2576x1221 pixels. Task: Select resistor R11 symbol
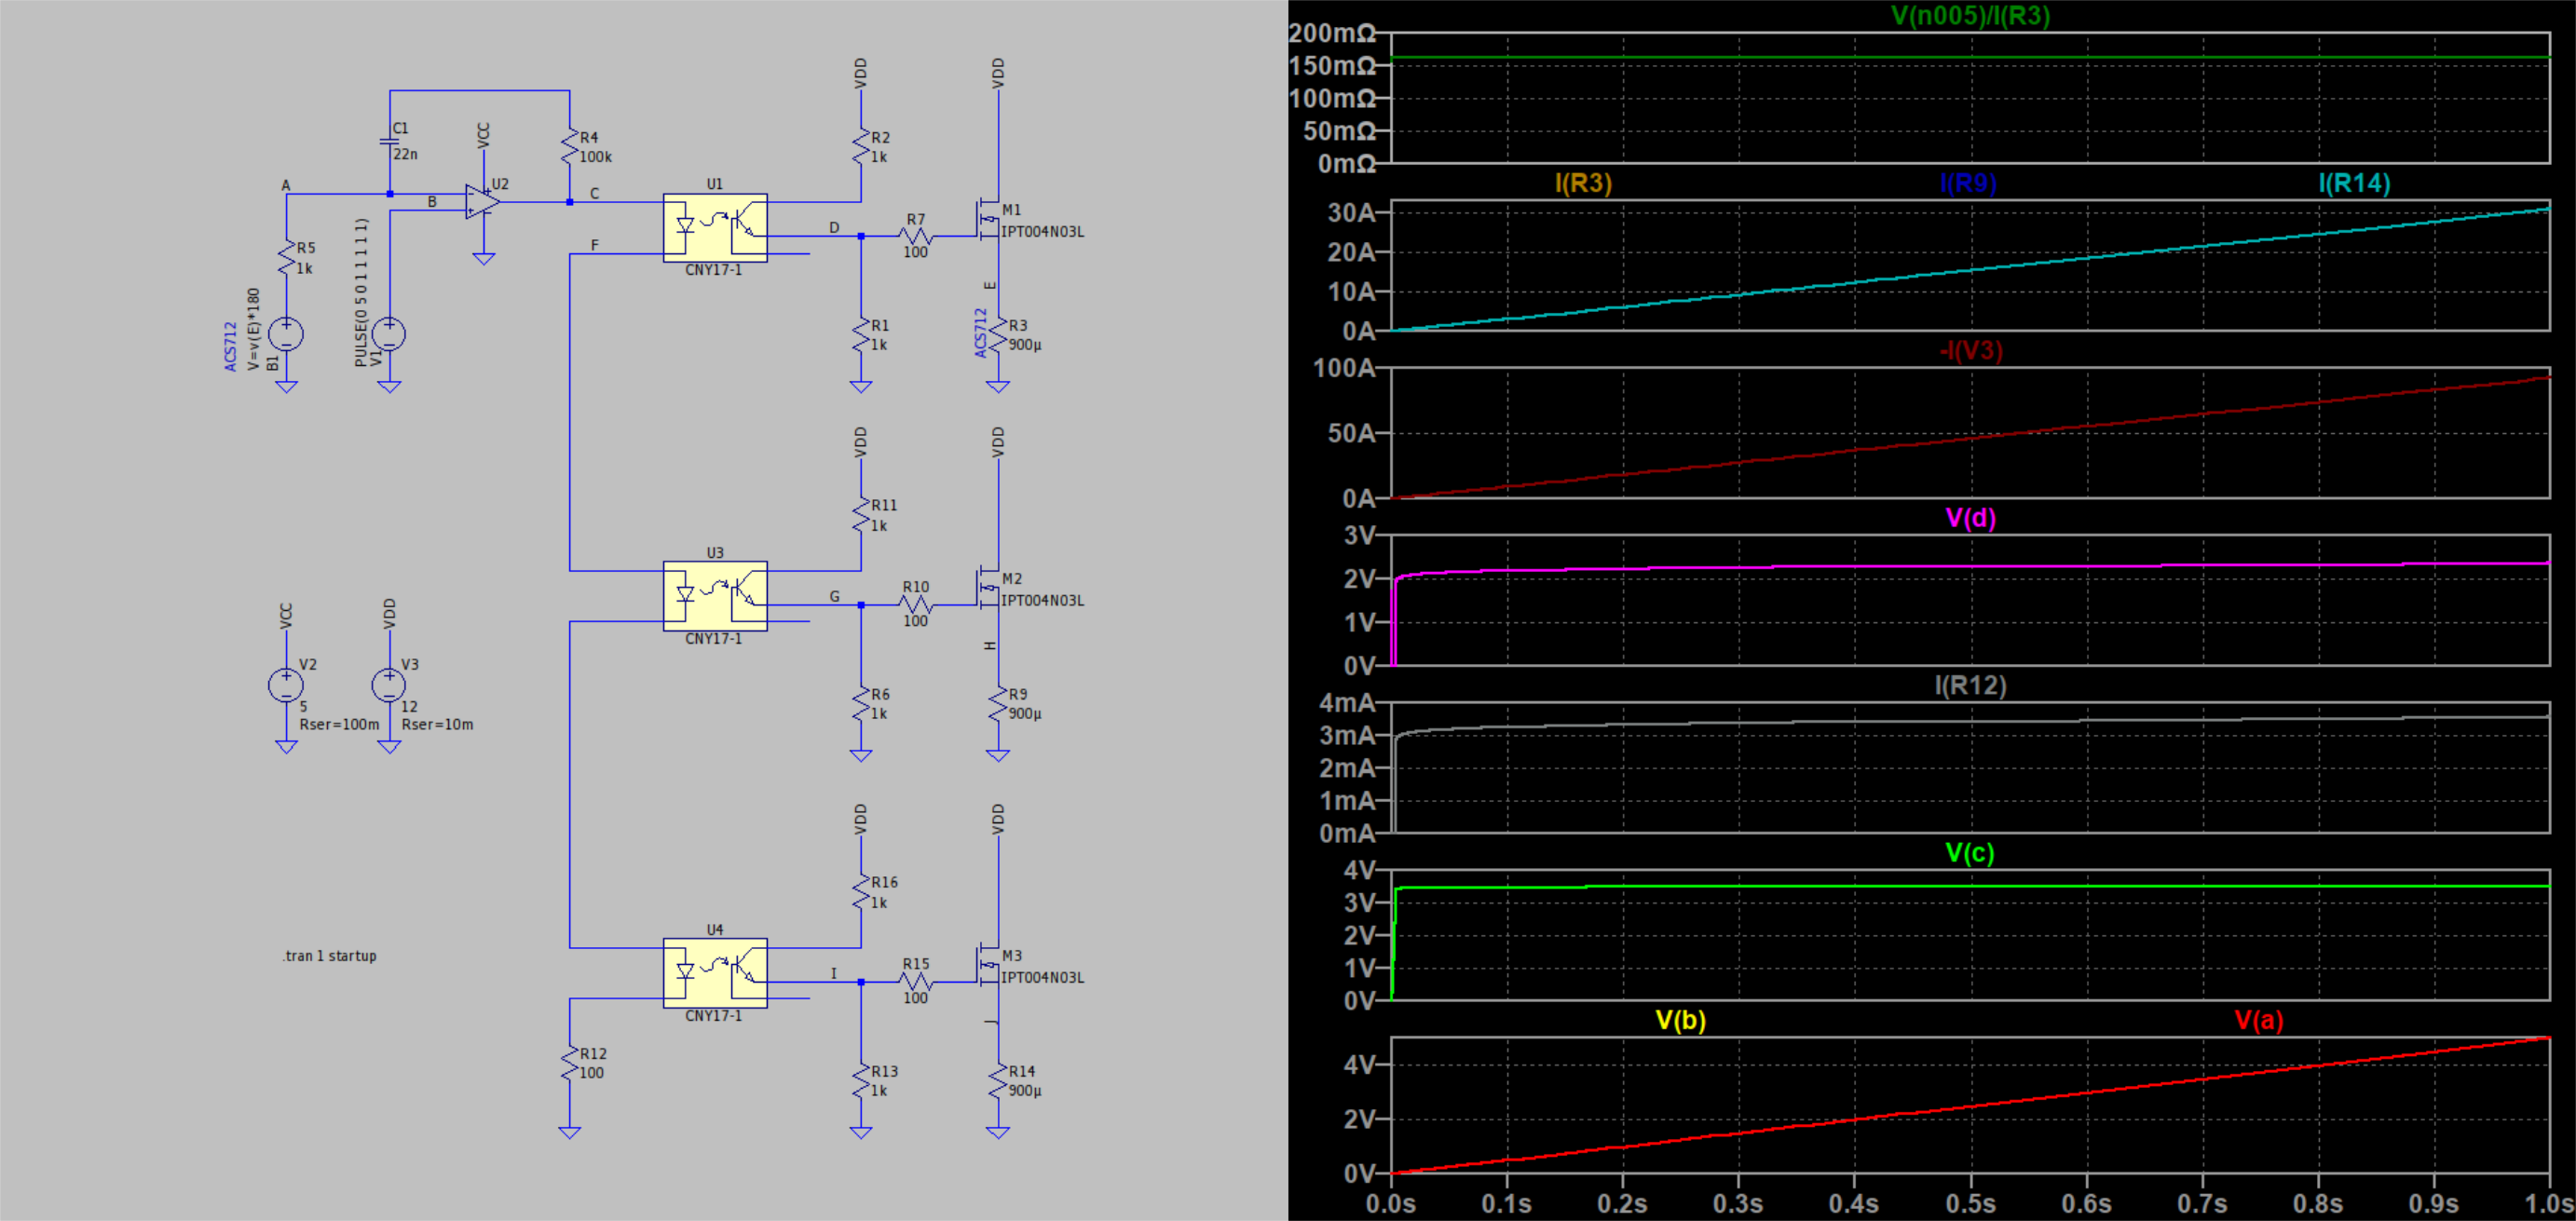point(861,515)
